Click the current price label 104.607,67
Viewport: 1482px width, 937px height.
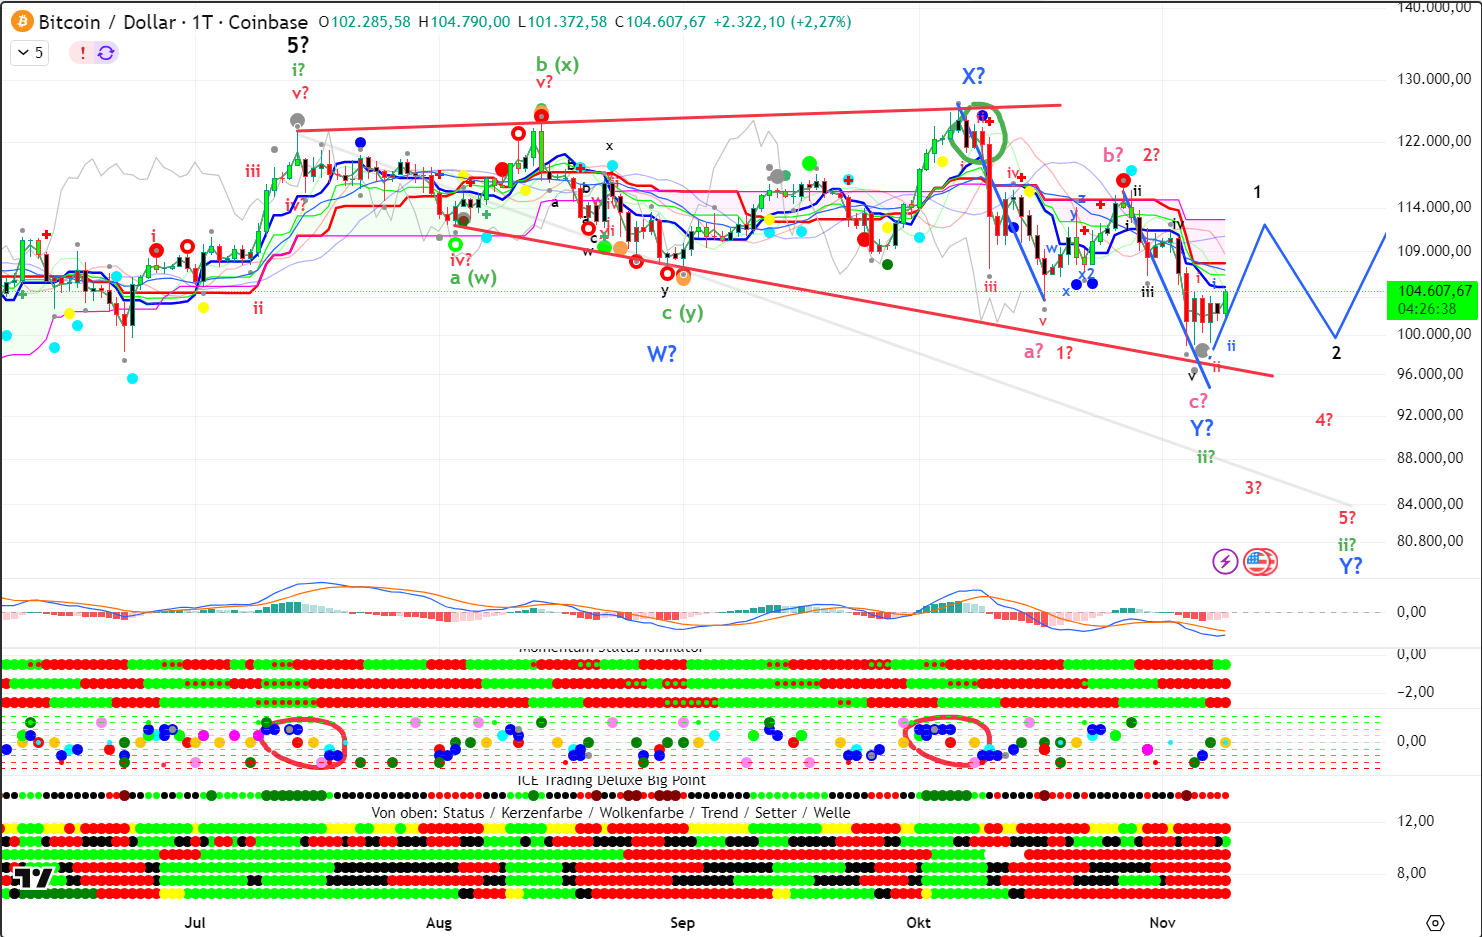[x=1434, y=291]
